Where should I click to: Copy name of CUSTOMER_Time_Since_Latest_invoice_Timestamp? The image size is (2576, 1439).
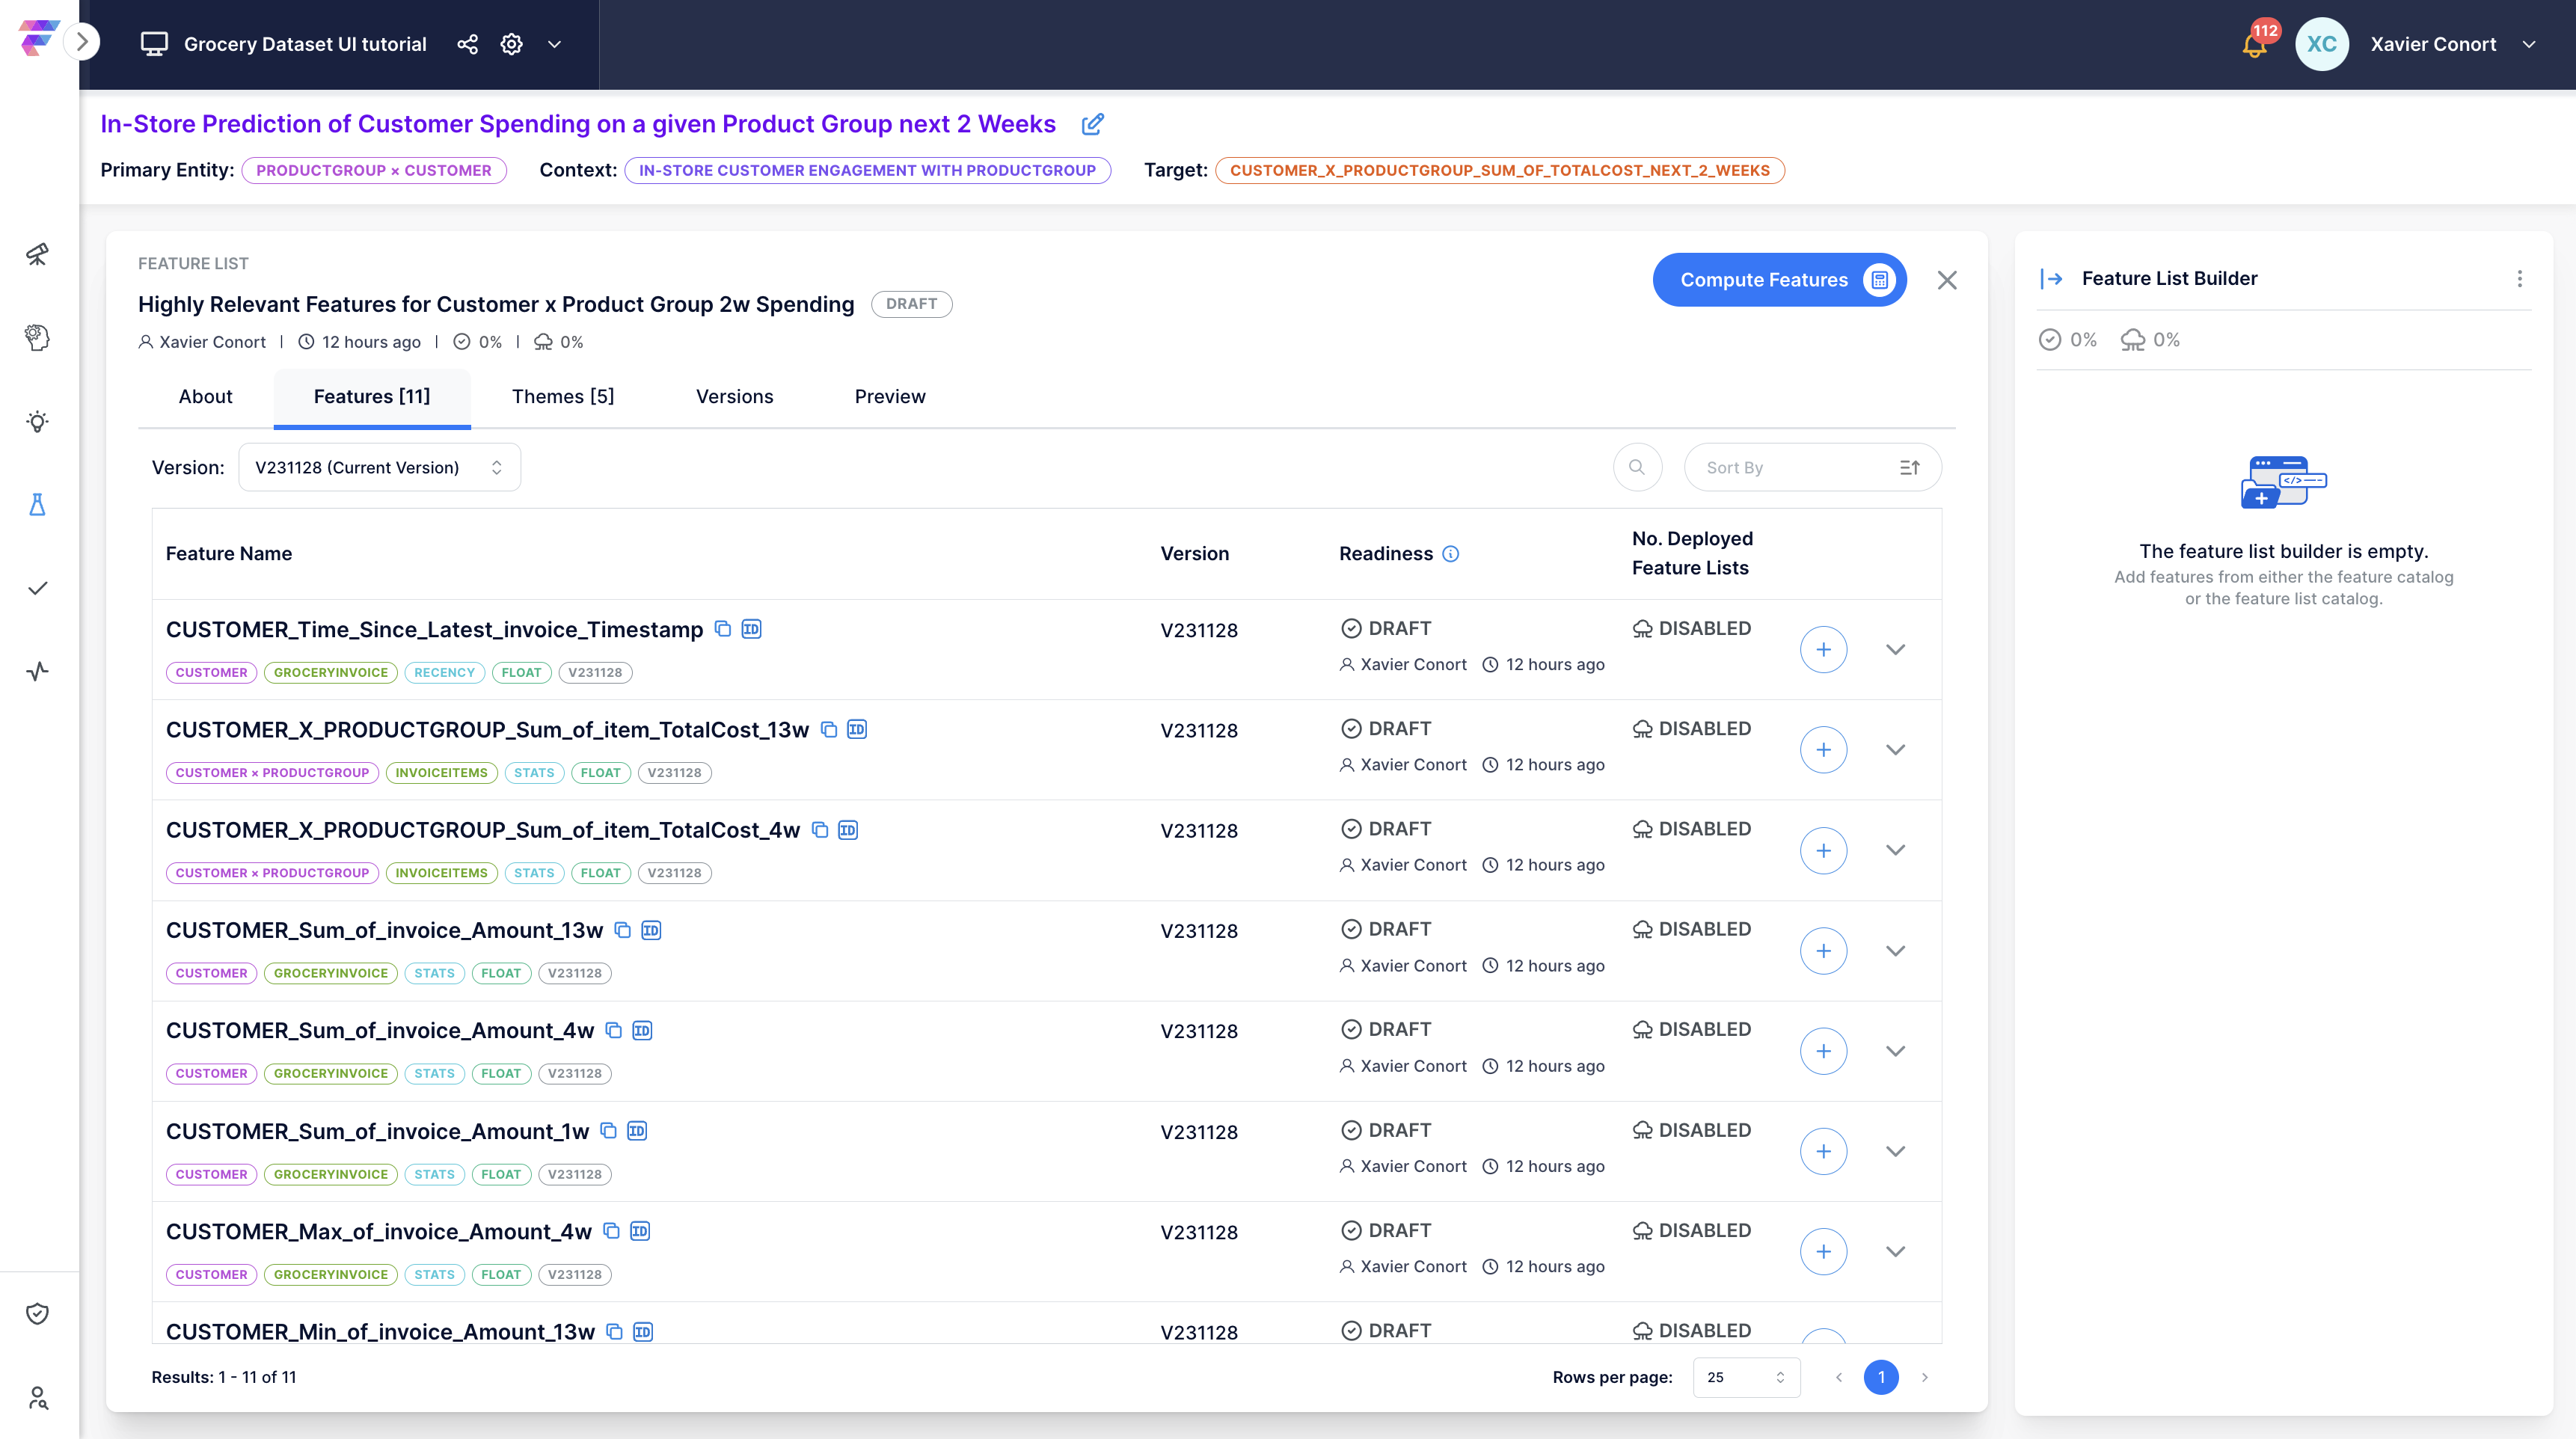coord(722,629)
